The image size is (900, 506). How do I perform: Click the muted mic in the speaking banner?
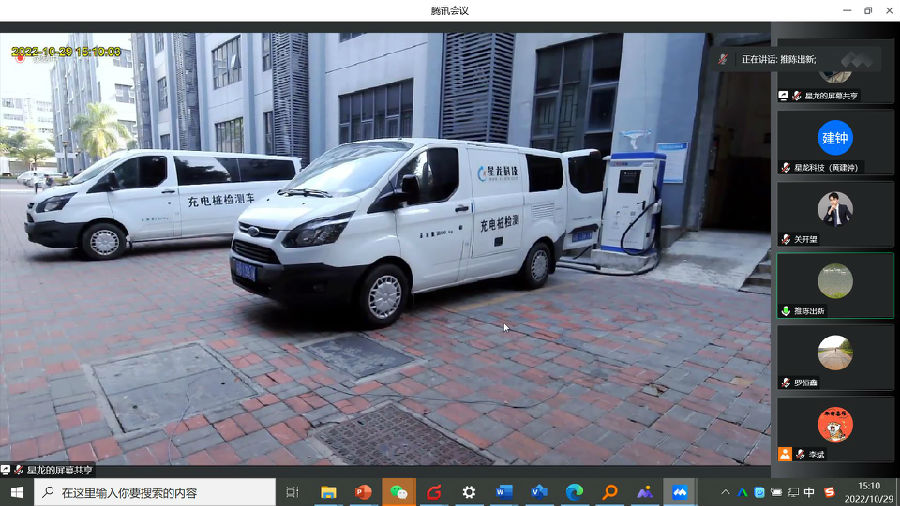click(723, 59)
